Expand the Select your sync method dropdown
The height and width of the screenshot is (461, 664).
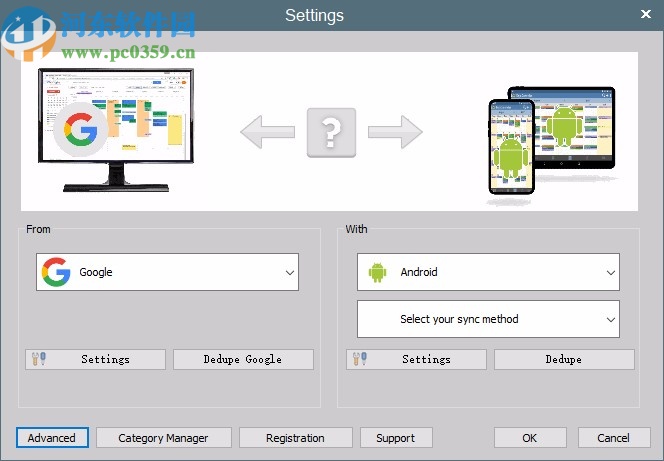(x=488, y=319)
